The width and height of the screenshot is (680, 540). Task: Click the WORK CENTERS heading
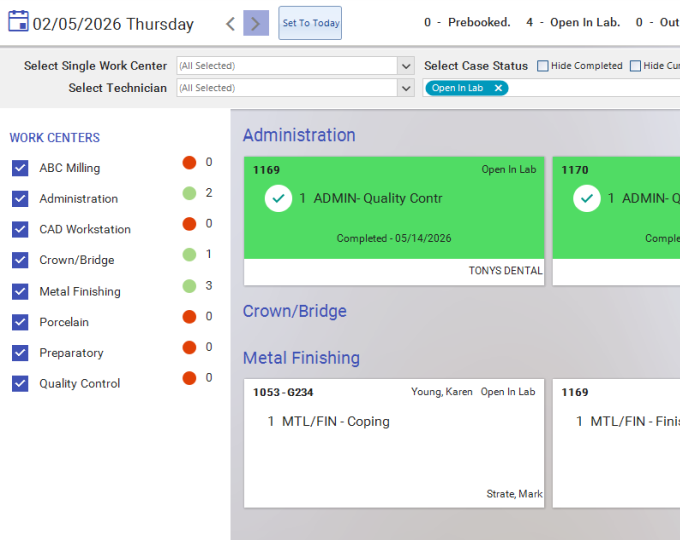tap(55, 138)
